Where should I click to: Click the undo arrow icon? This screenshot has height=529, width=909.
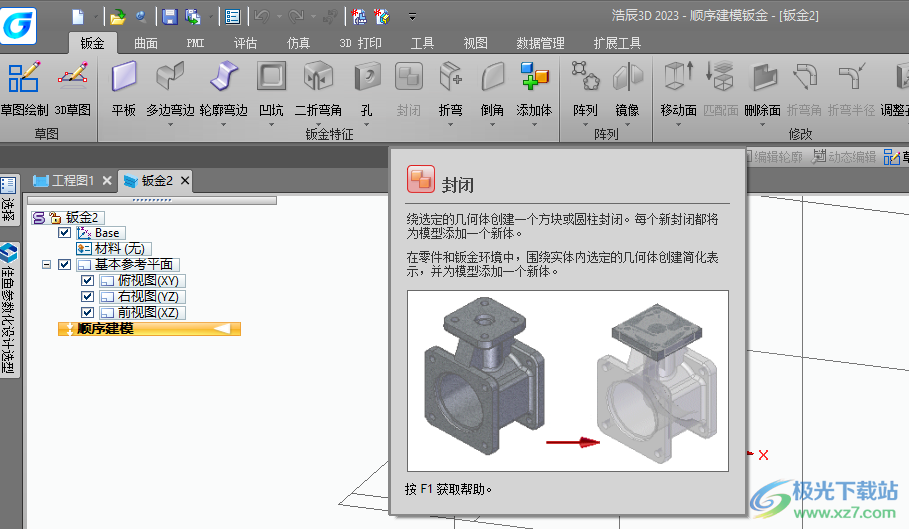point(261,17)
